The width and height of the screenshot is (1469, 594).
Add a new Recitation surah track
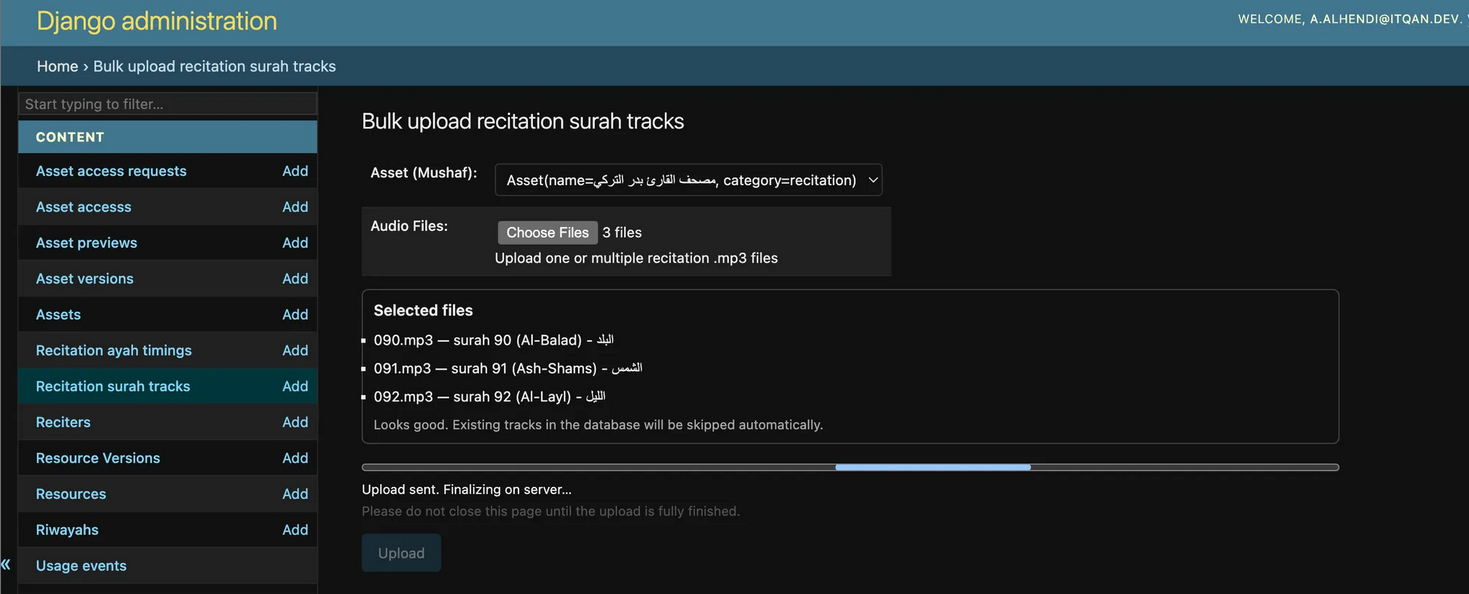point(294,386)
